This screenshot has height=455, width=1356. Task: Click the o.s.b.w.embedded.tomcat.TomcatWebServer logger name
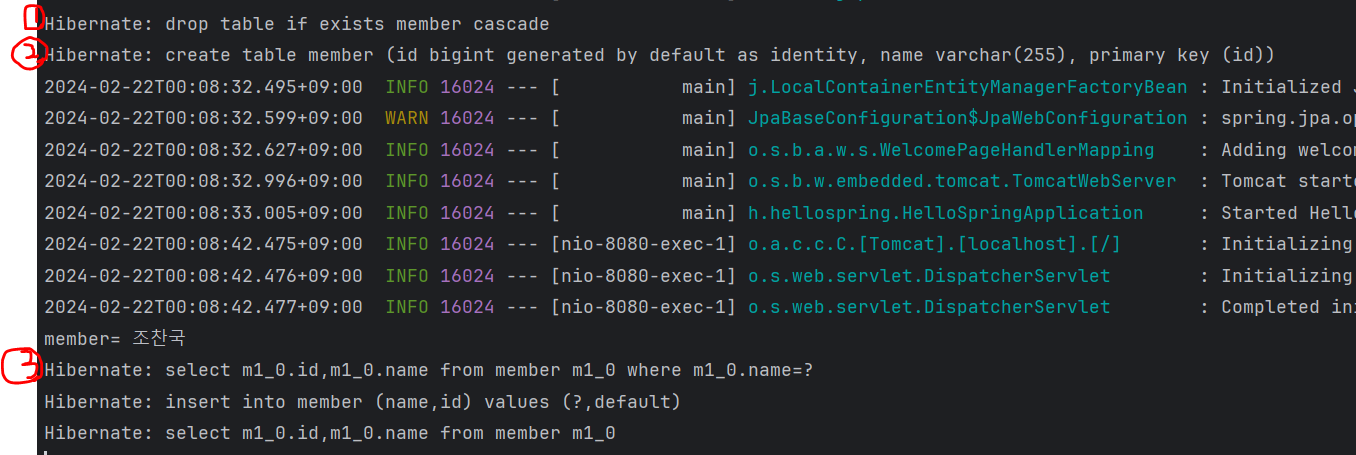click(x=962, y=181)
